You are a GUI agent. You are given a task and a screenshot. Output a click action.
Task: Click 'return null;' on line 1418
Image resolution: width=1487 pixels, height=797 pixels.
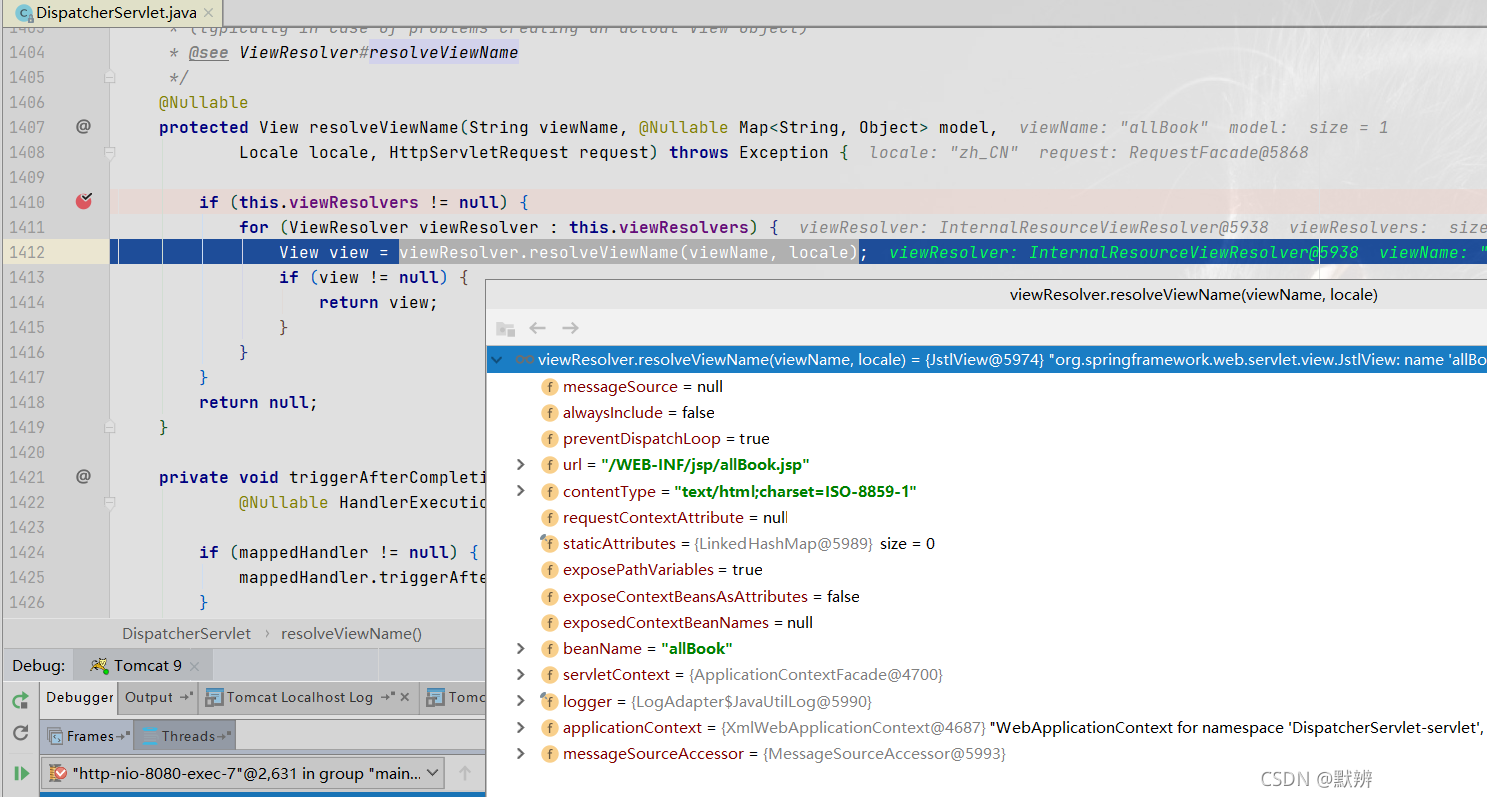pos(258,402)
